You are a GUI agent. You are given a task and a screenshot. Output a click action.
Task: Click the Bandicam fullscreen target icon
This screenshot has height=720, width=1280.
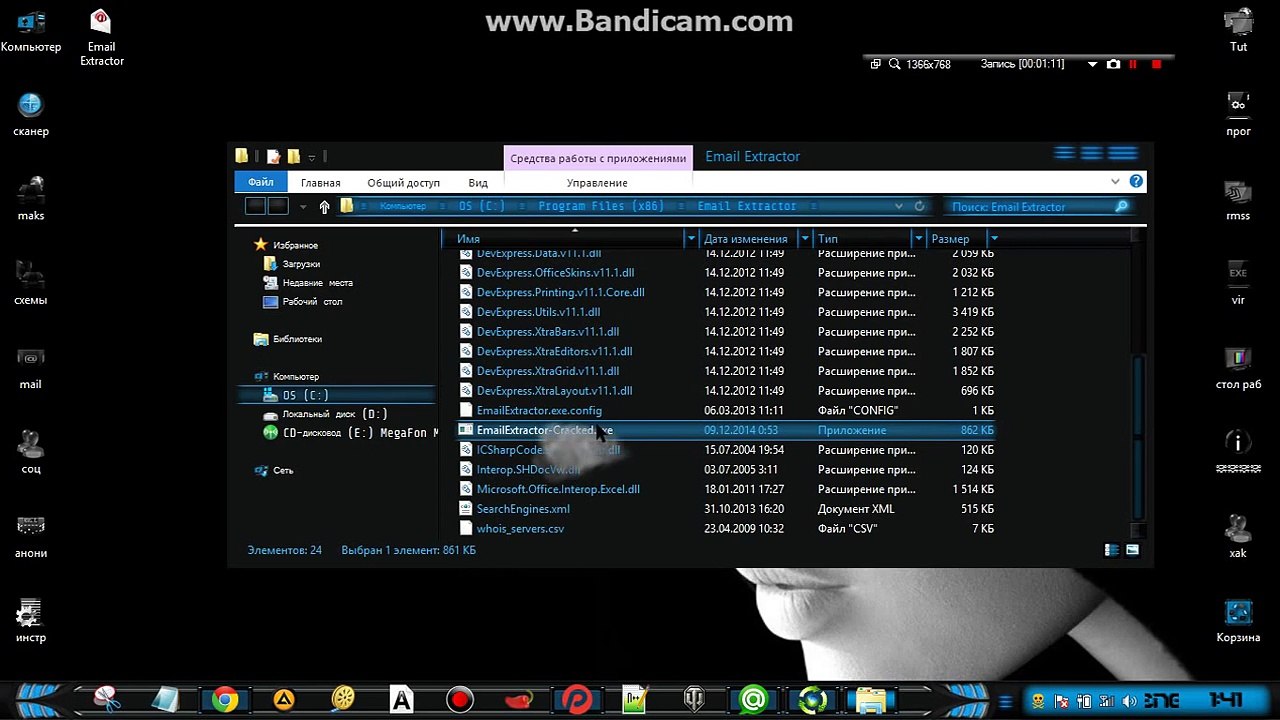[x=875, y=64]
